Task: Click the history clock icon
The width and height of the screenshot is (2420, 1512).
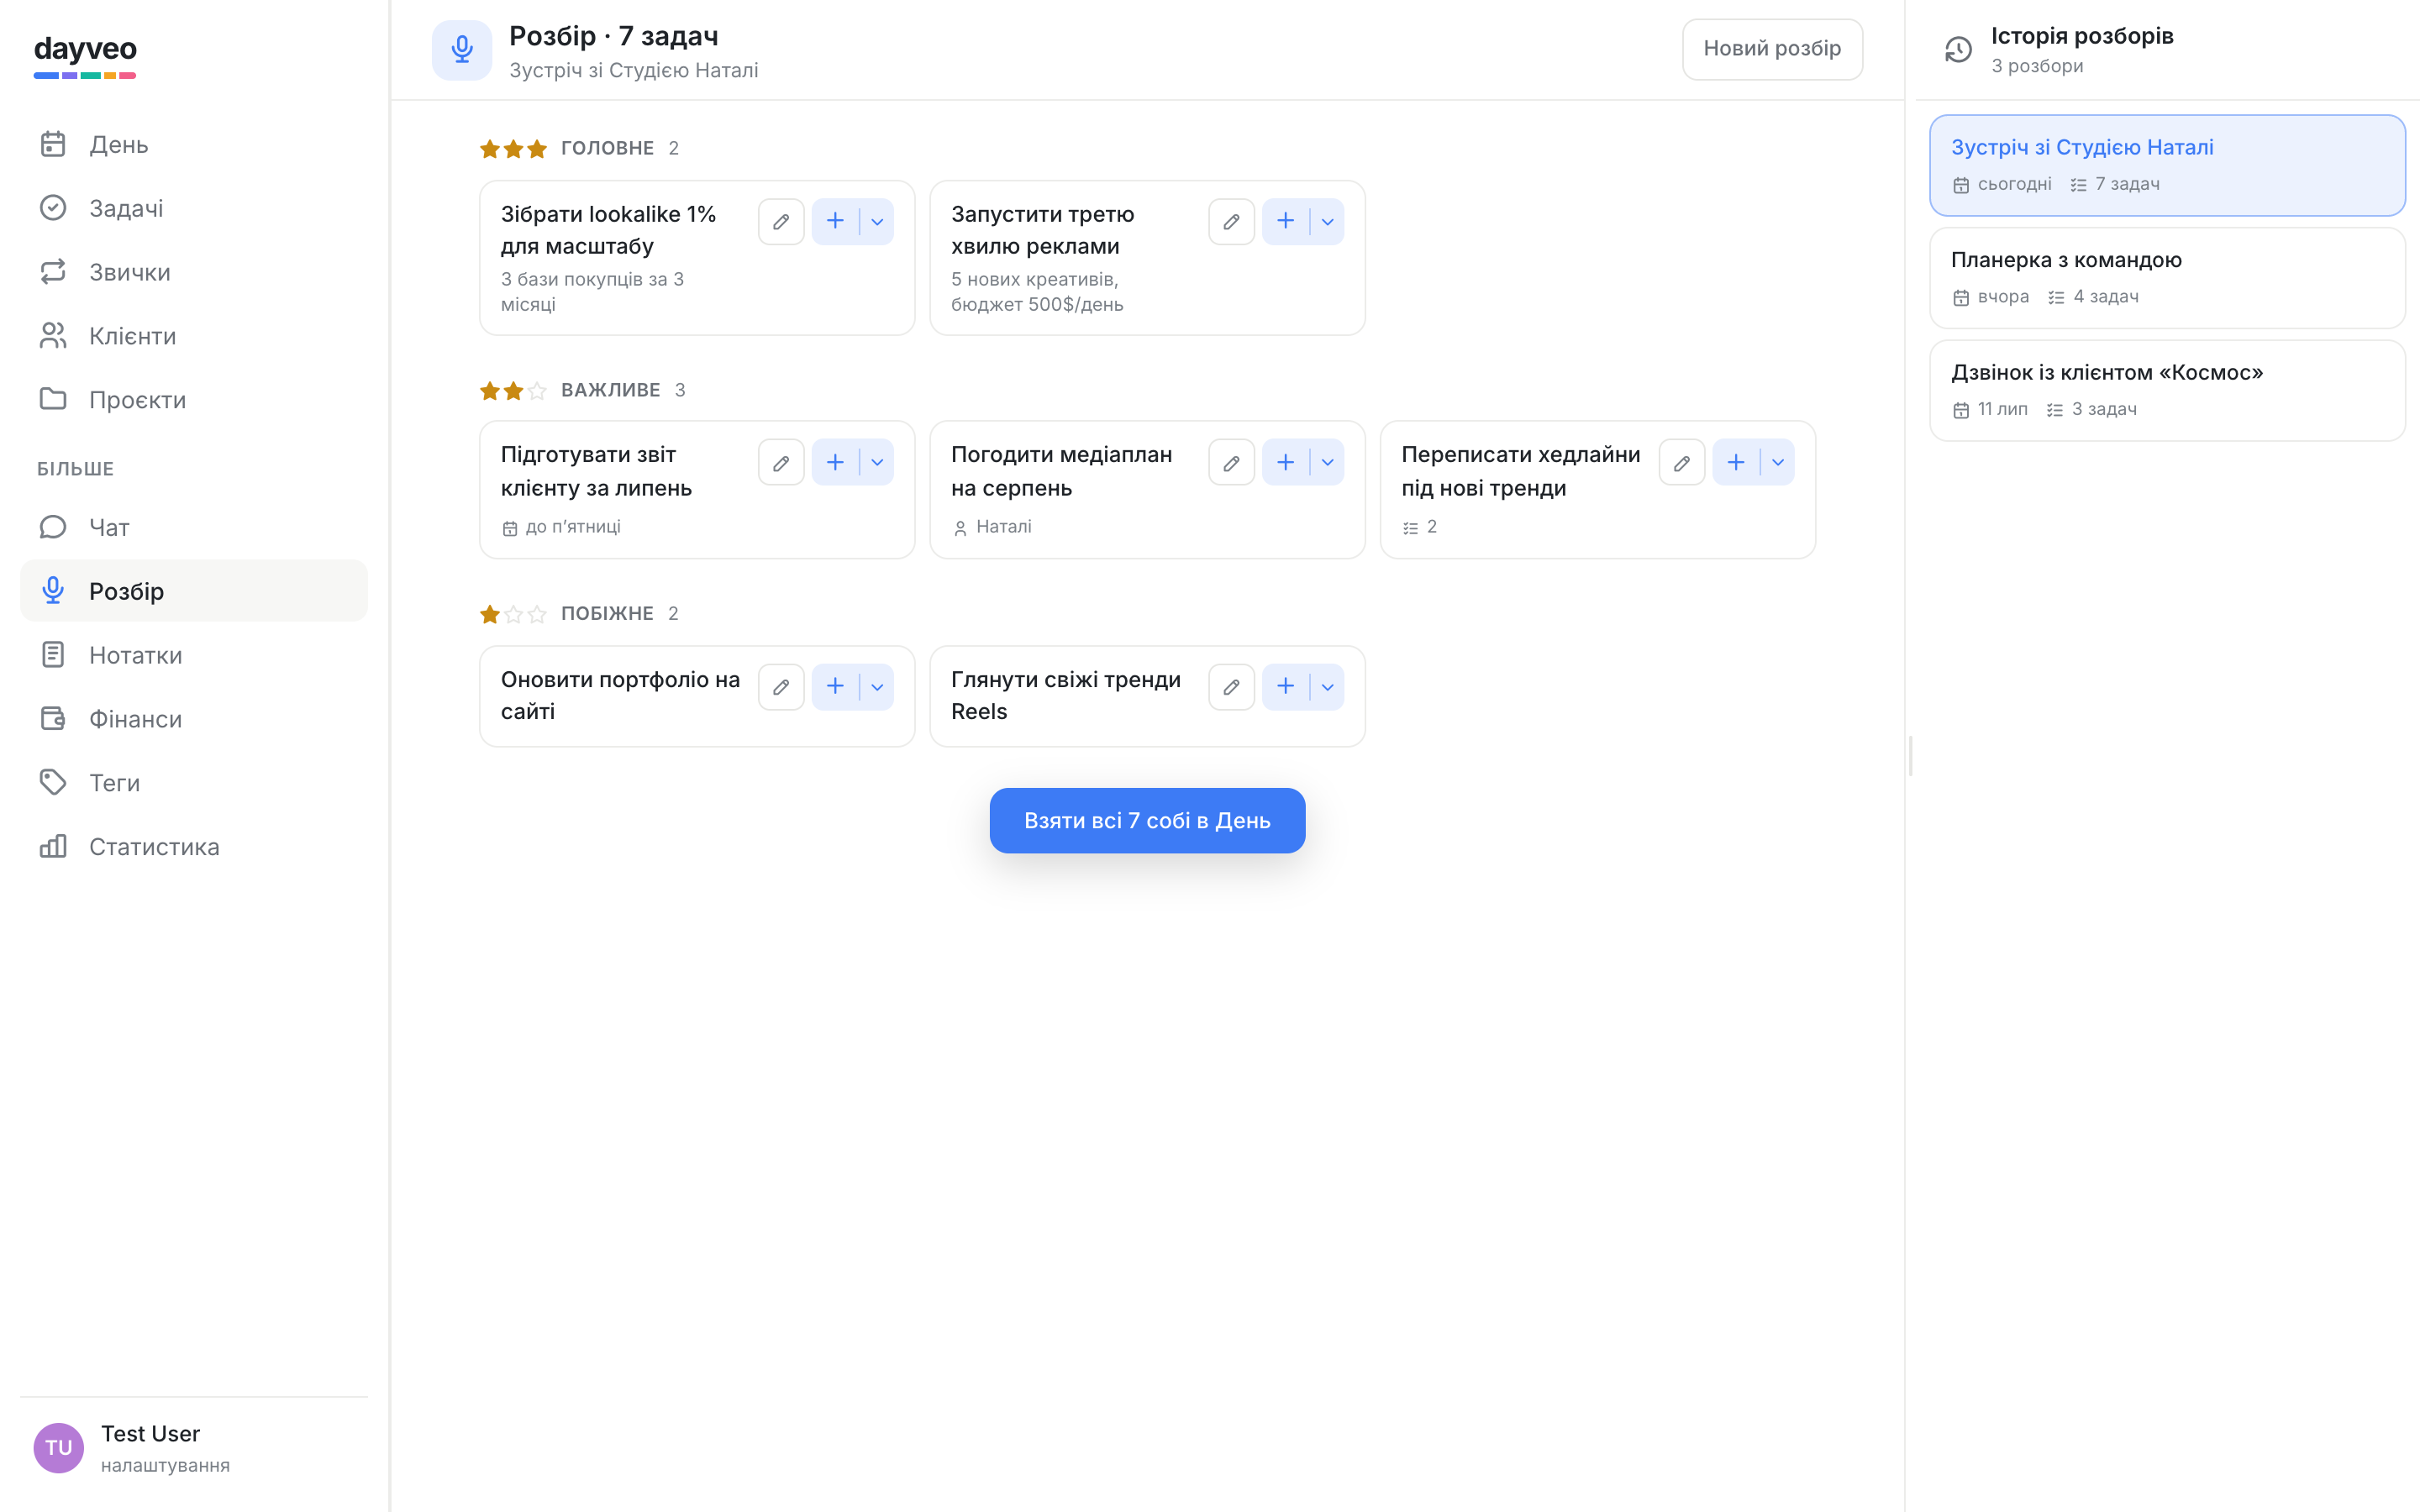Action: tap(1958, 49)
